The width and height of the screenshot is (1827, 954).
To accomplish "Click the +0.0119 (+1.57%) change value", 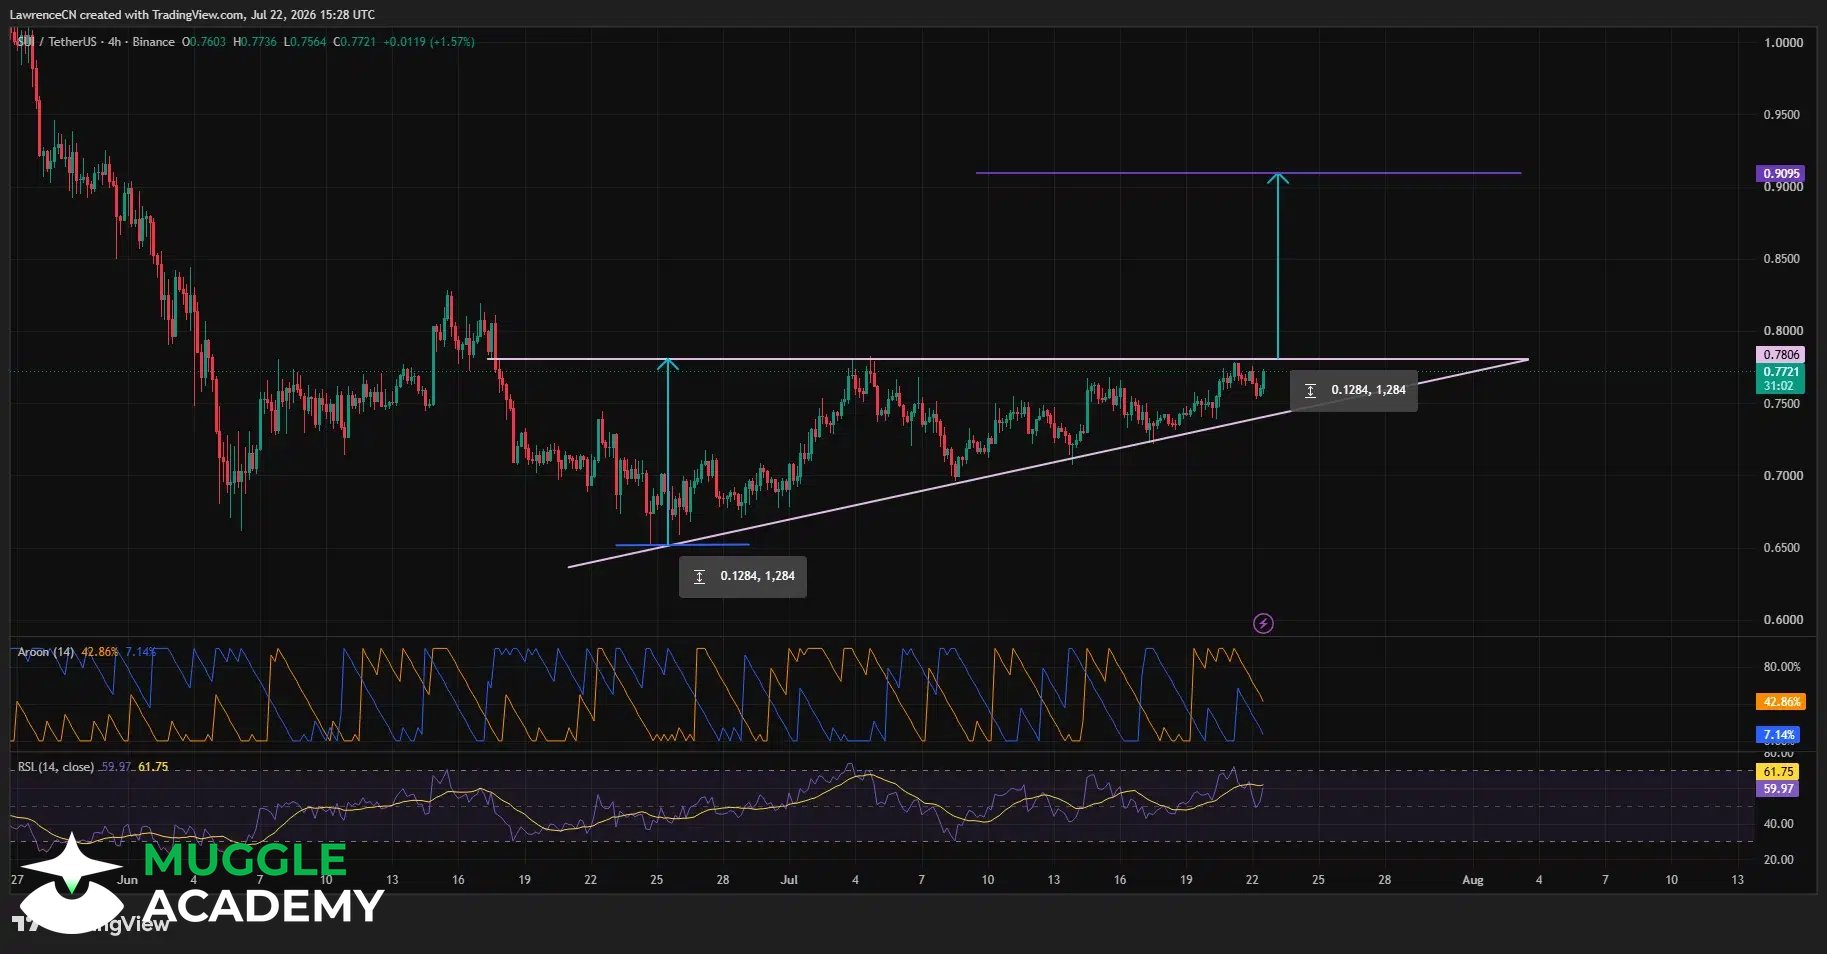I will pos(429,42).
